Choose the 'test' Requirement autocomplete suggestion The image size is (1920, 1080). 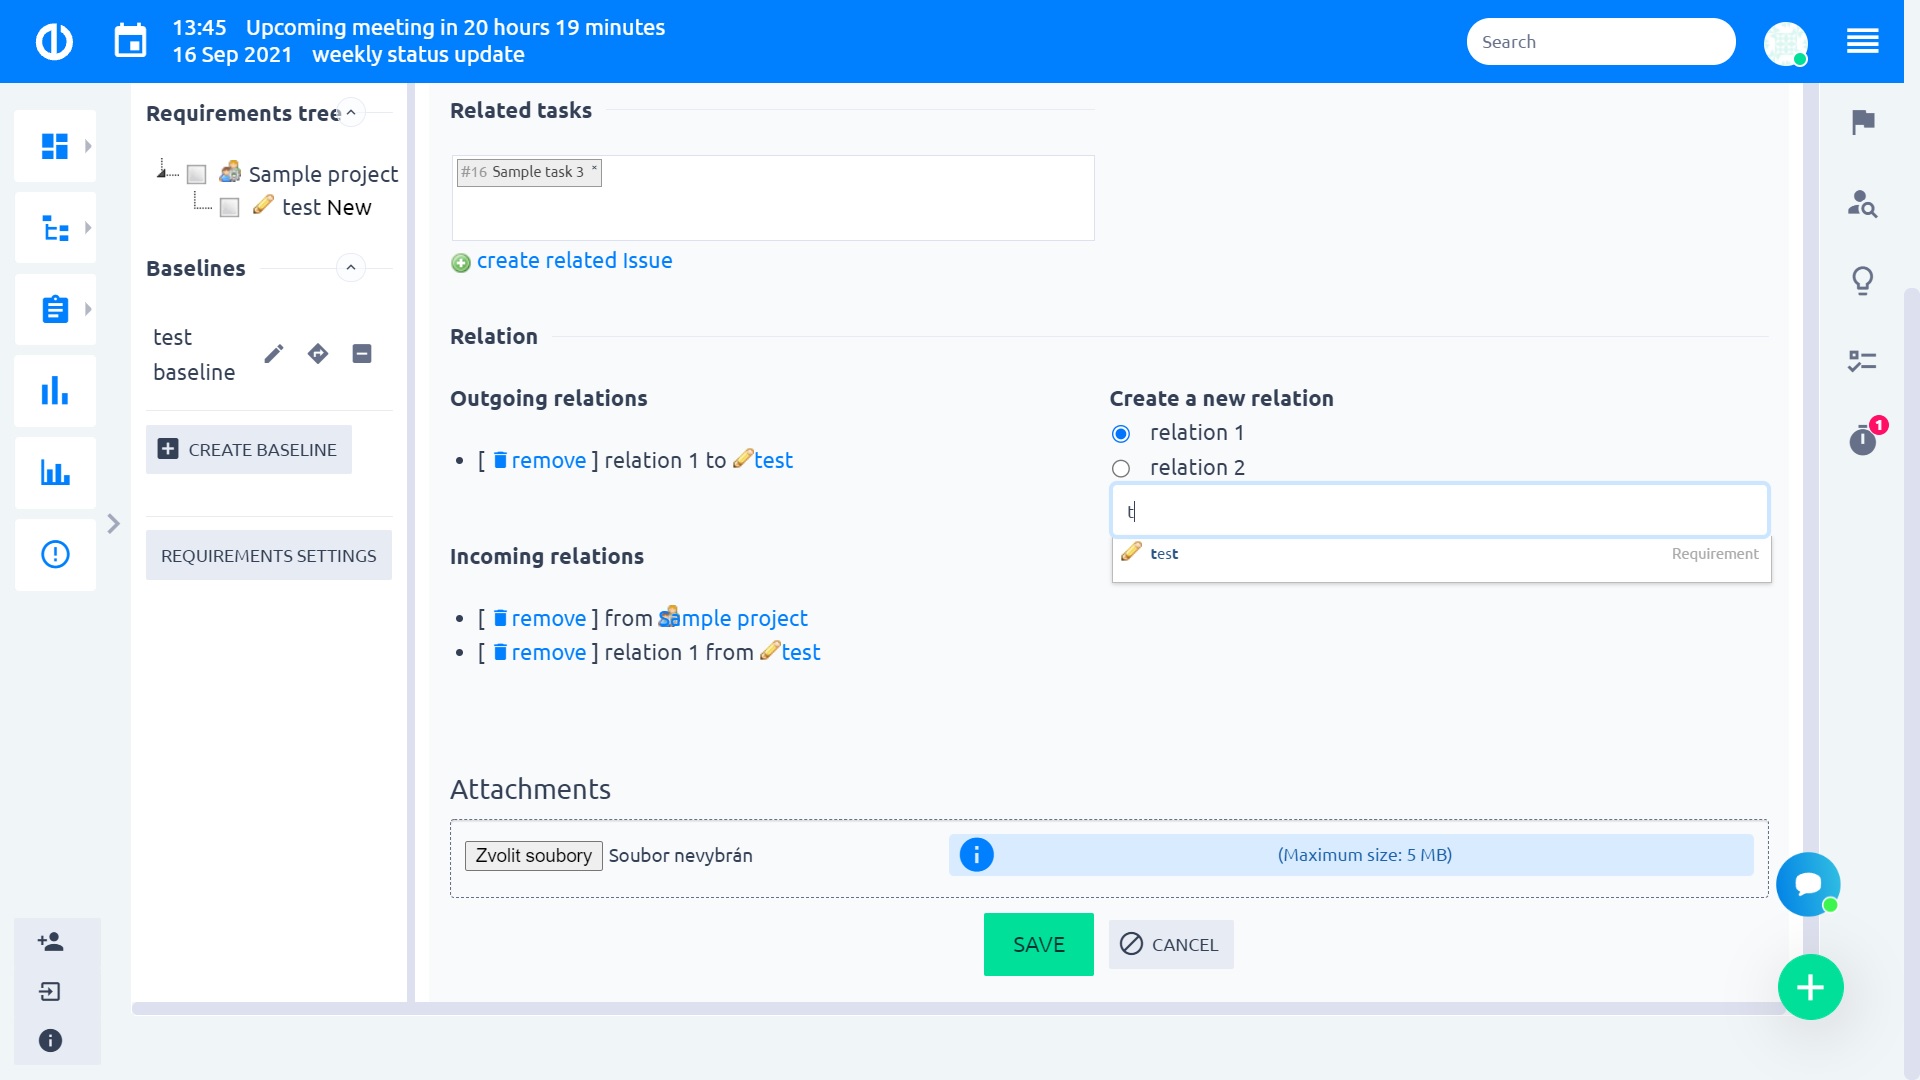click(x=1164, y=554)
